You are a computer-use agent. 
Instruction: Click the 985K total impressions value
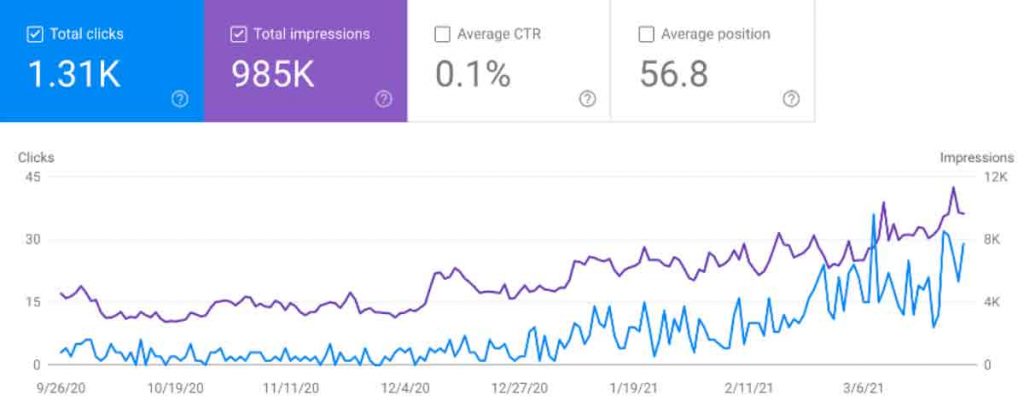273,75
